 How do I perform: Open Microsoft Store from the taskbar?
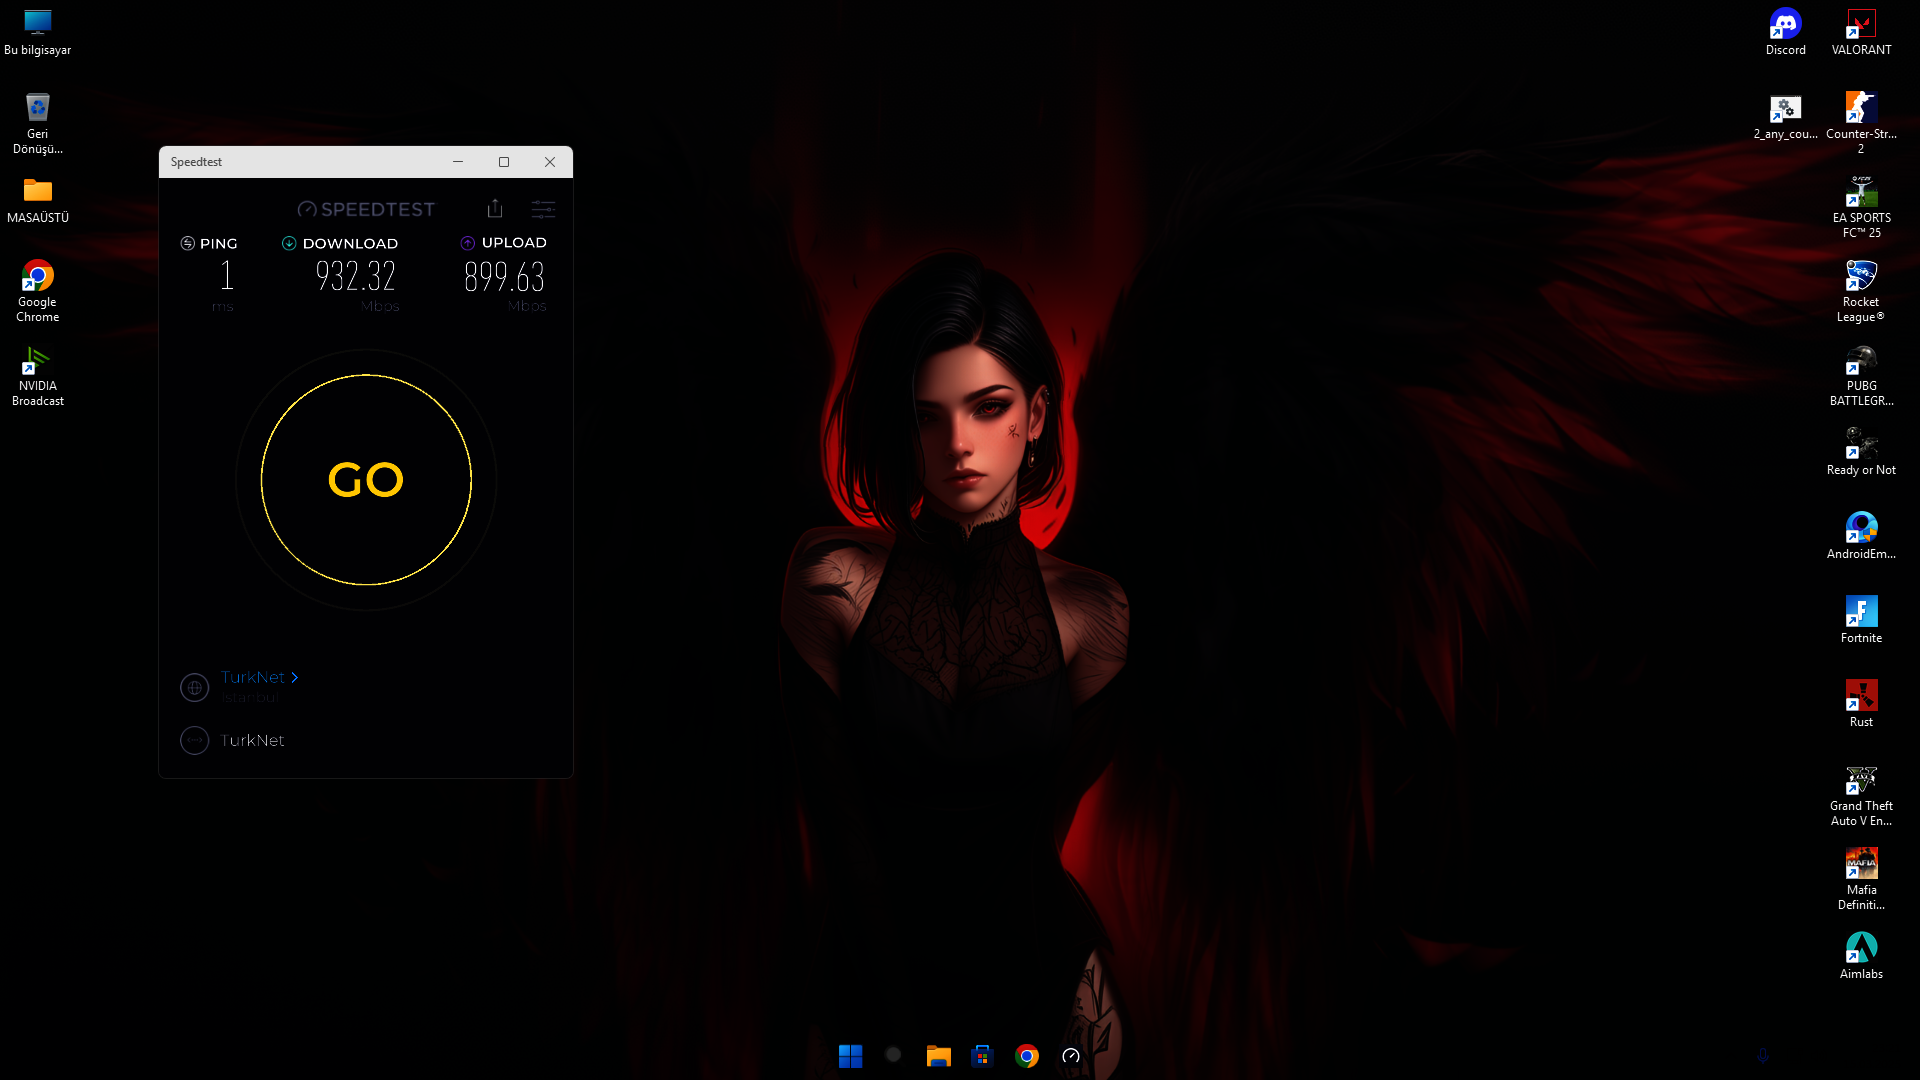tap(982, 1056)
